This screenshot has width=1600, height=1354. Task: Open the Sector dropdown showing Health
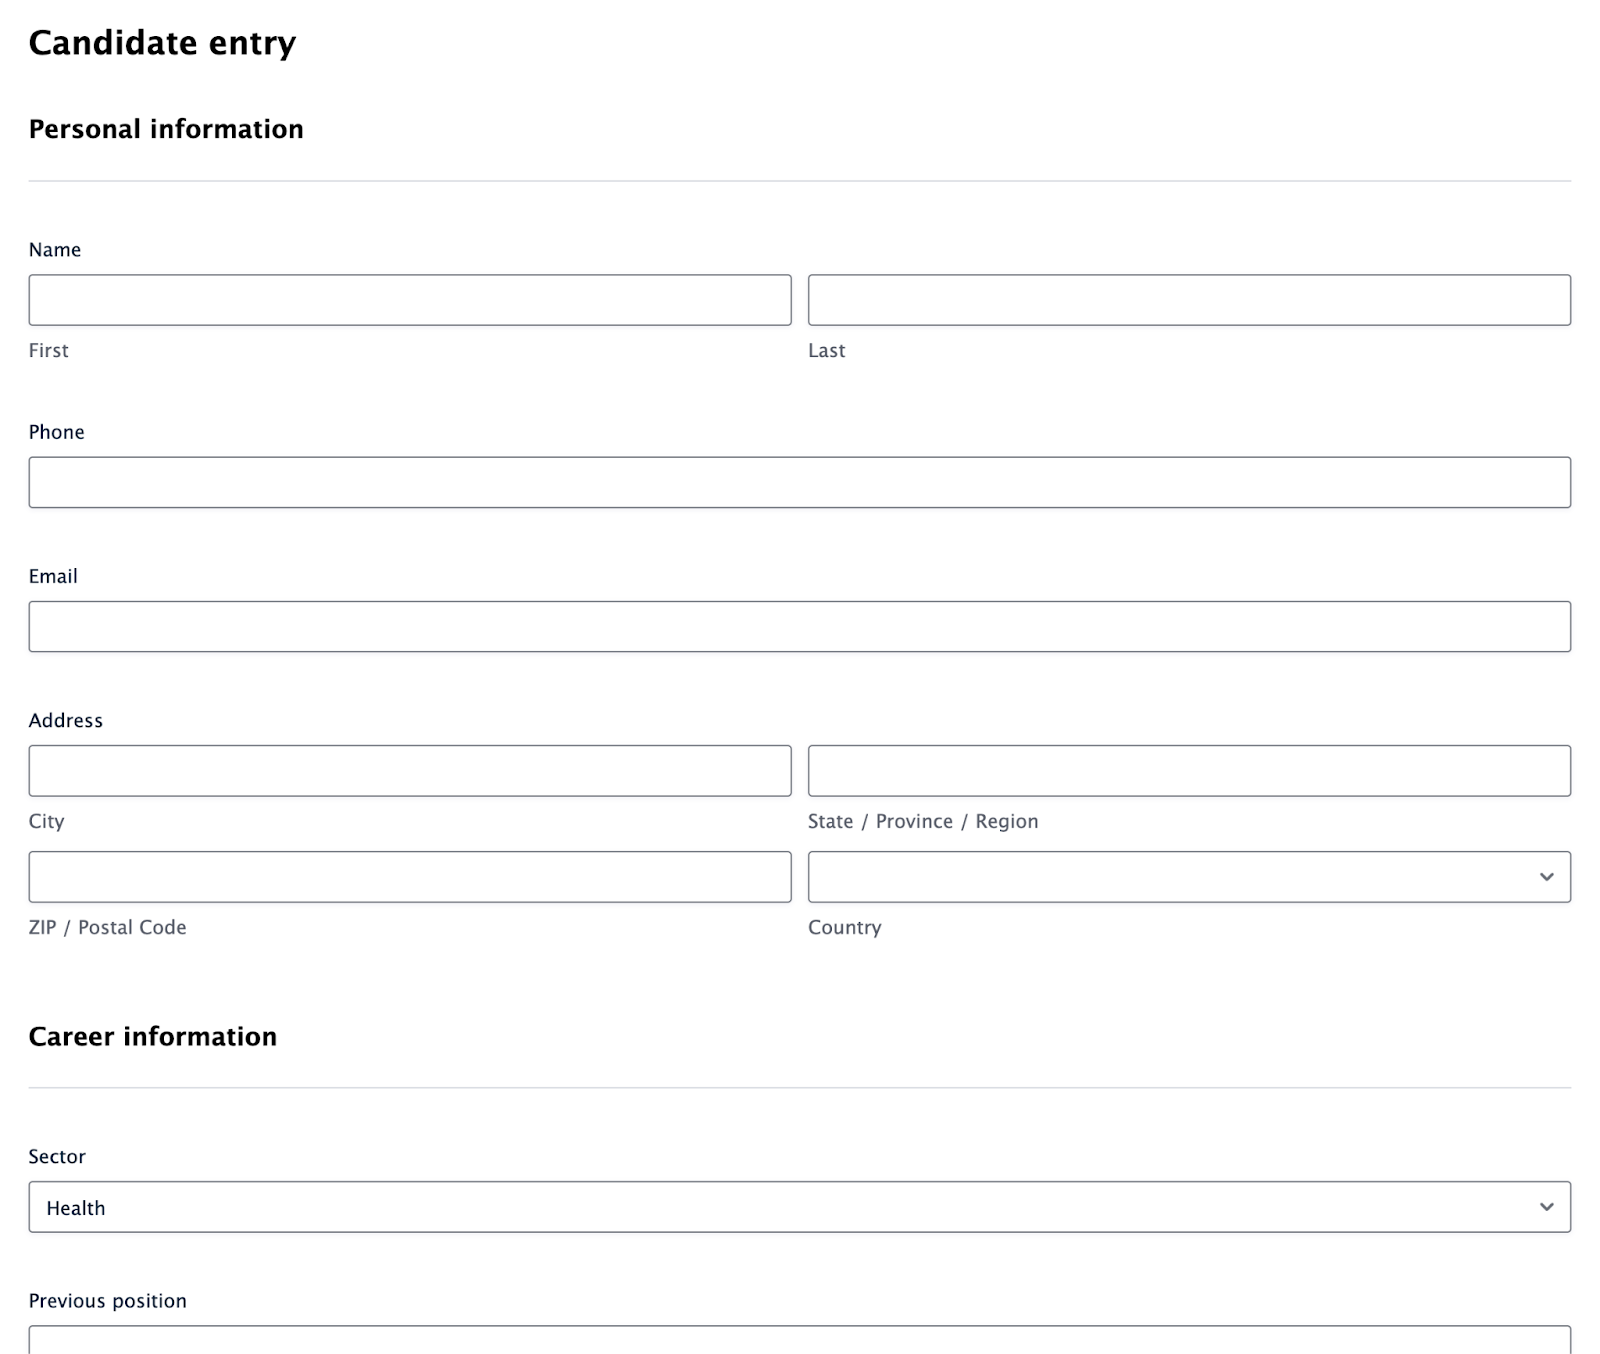[x=800, y=1207]
